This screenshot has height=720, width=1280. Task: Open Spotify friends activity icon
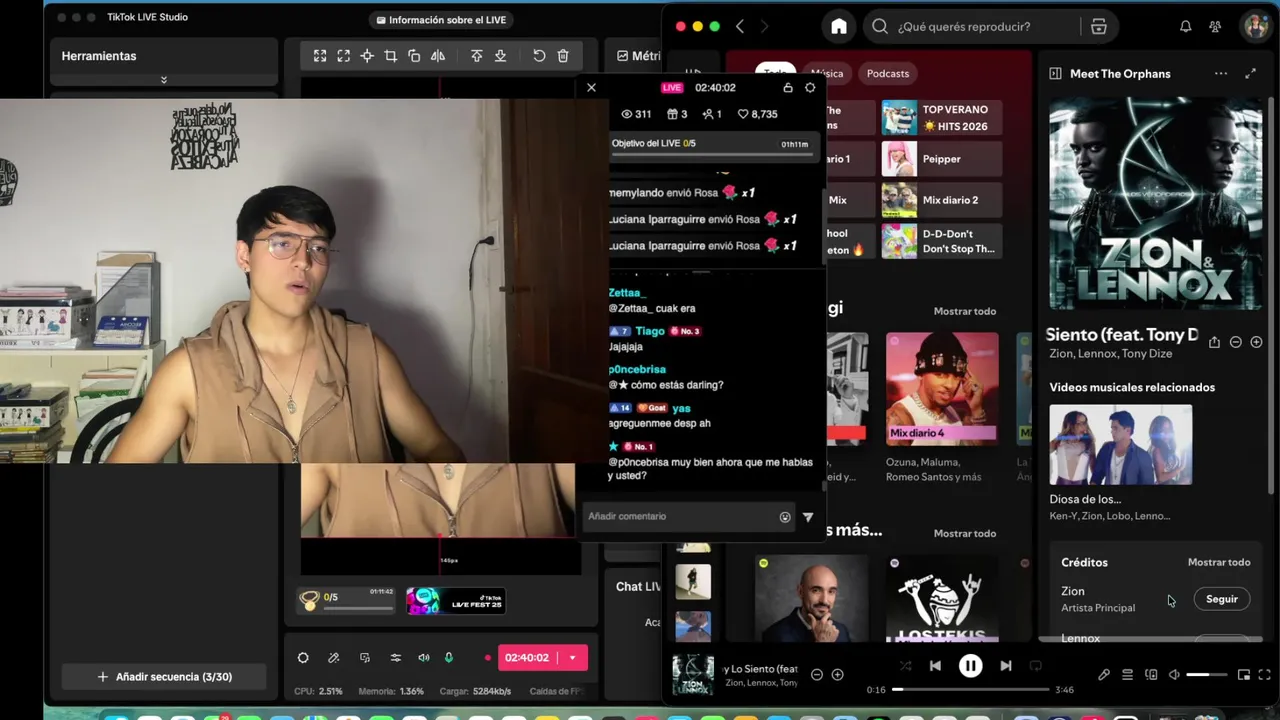click(x=1215, y=27)
